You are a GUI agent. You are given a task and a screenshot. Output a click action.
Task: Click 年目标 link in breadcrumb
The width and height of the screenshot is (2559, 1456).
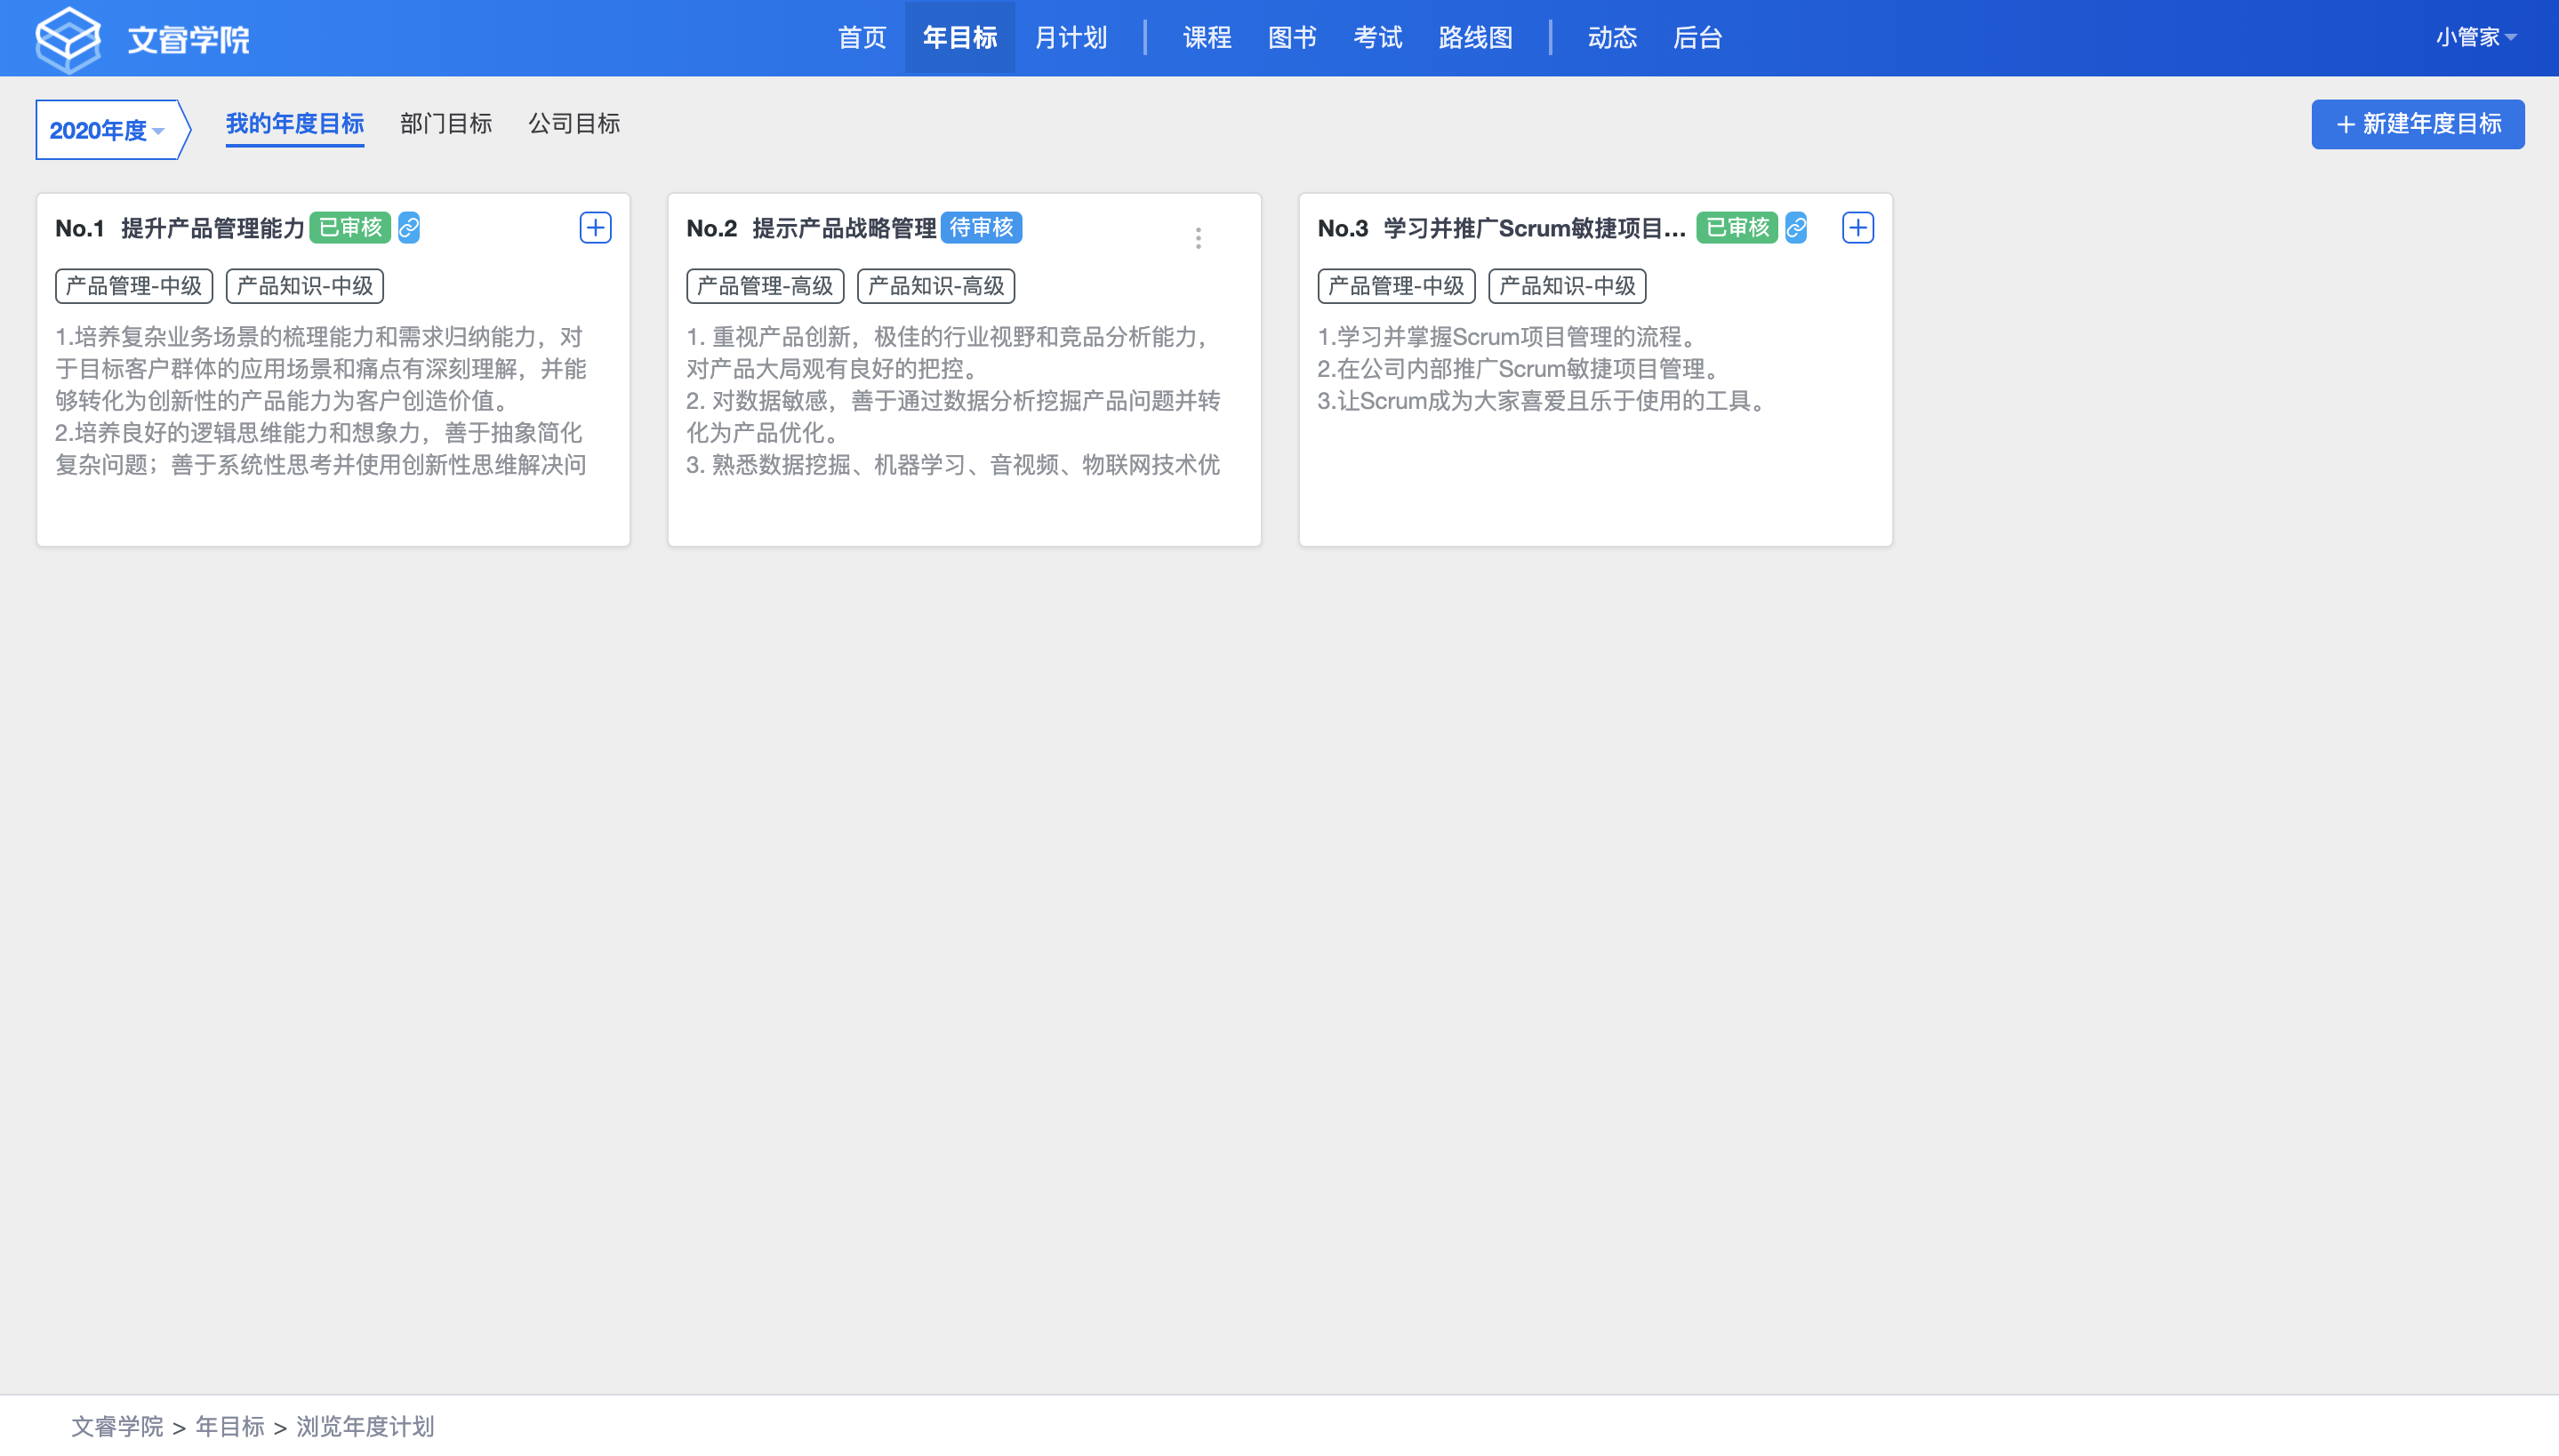coord(230,1426)
